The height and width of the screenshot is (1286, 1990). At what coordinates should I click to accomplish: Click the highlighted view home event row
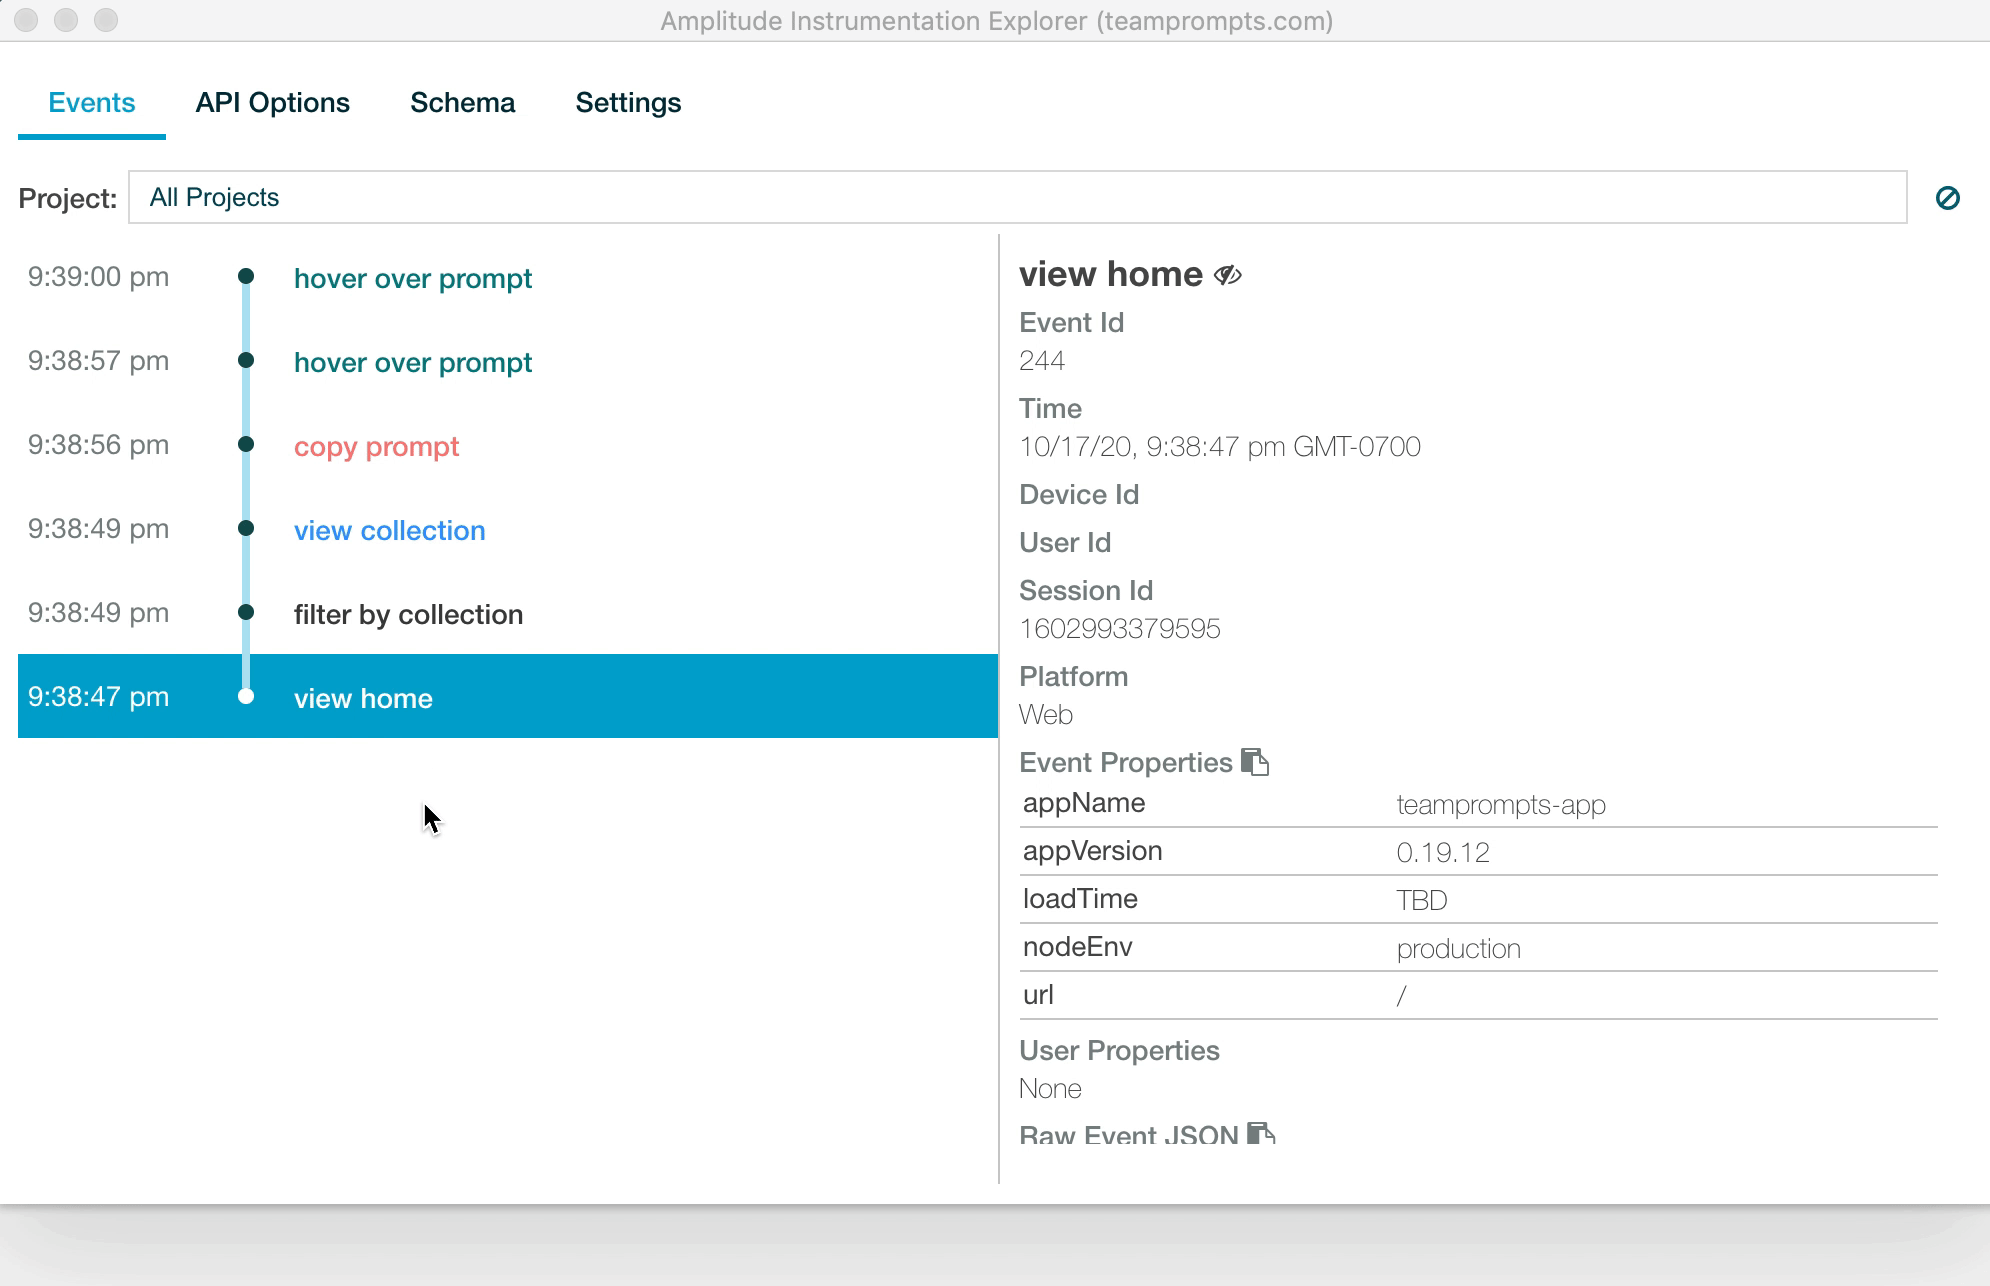point(506,697)
